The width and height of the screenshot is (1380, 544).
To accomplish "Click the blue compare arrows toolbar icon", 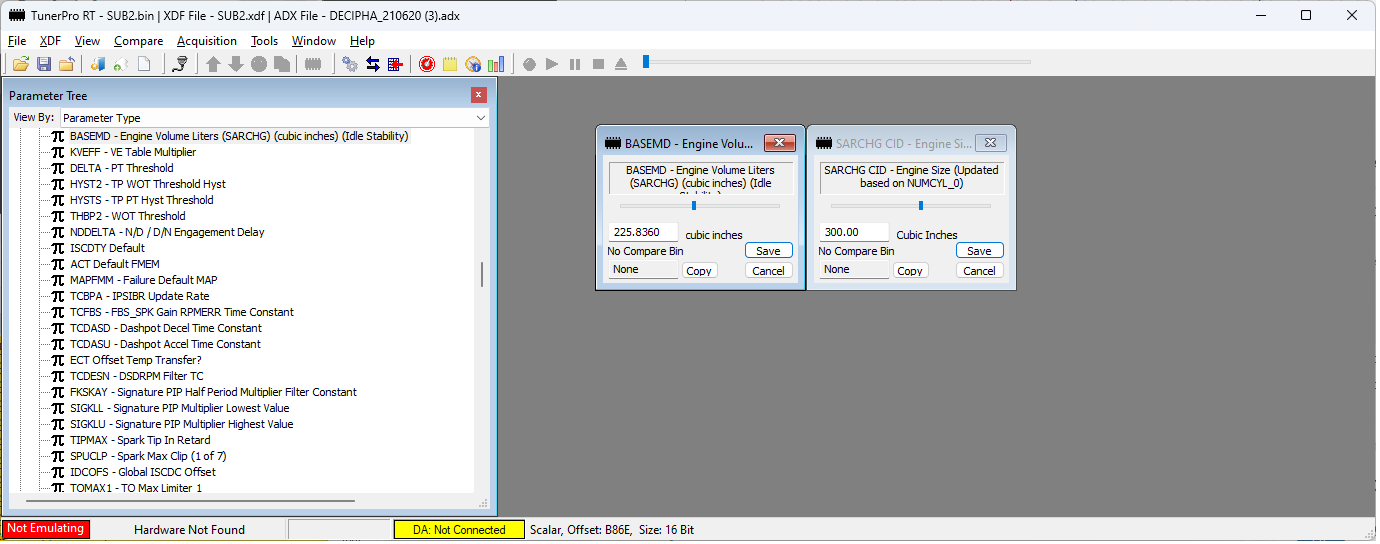I will tap(373, 64).
